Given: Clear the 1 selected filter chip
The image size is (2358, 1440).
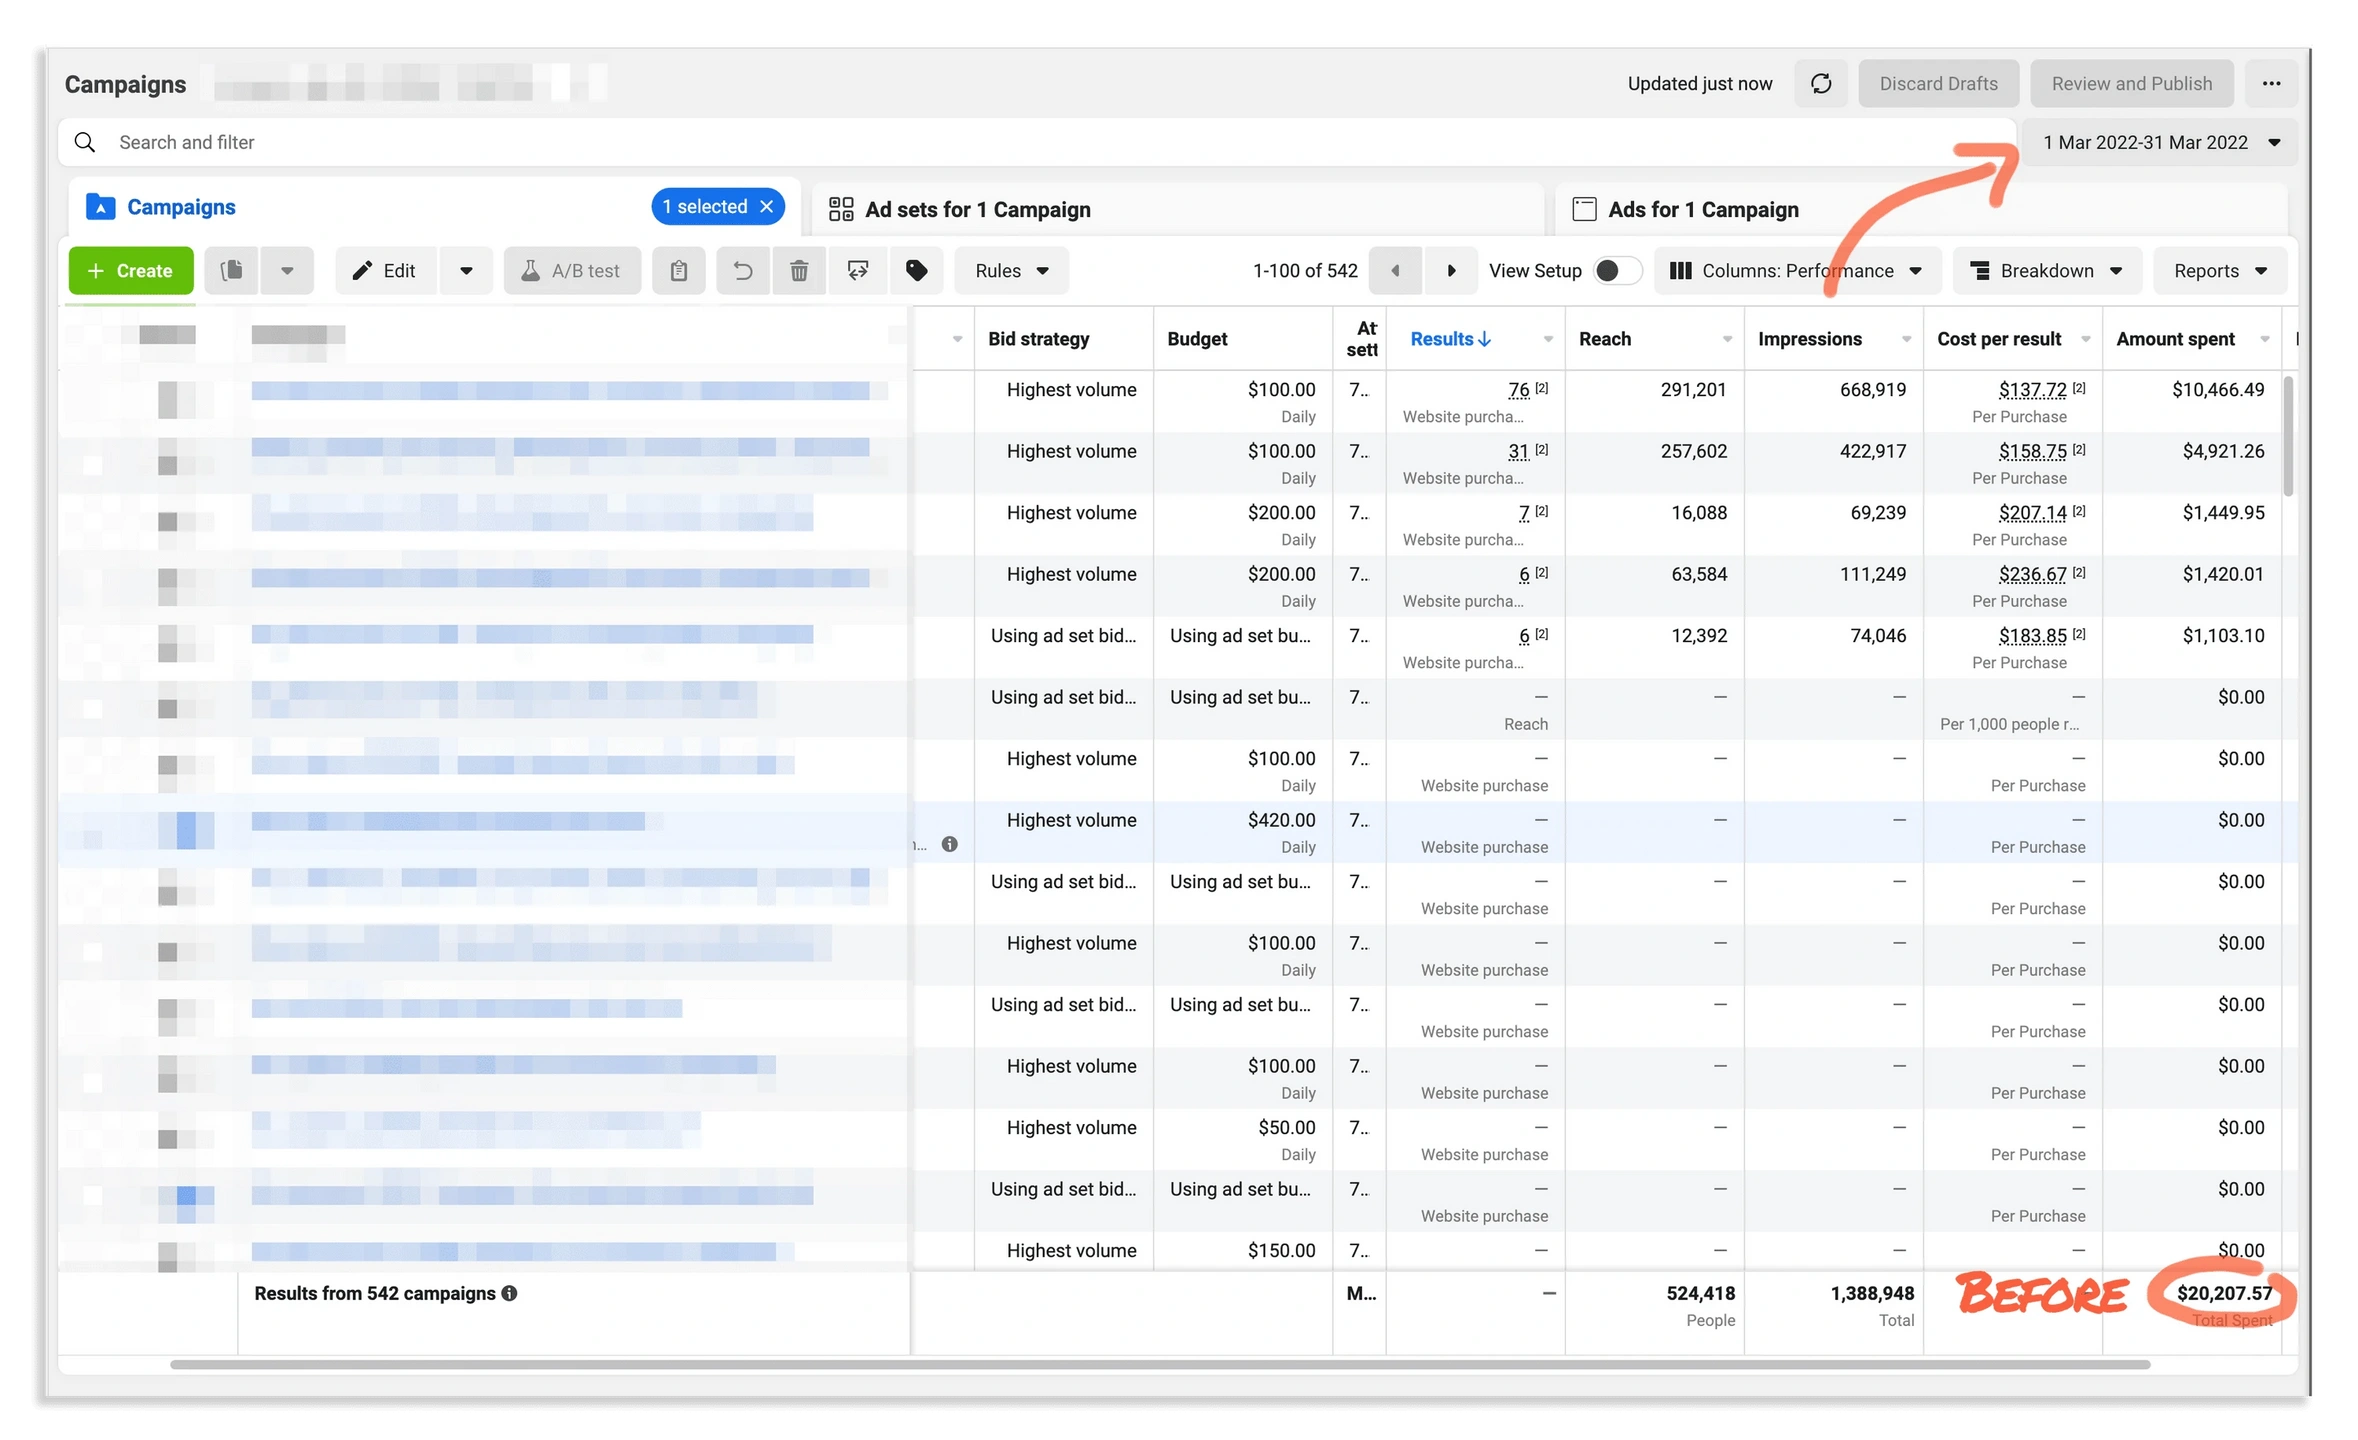Looking at the screenshot, I should pyautogui.click(x=767, y=207).
